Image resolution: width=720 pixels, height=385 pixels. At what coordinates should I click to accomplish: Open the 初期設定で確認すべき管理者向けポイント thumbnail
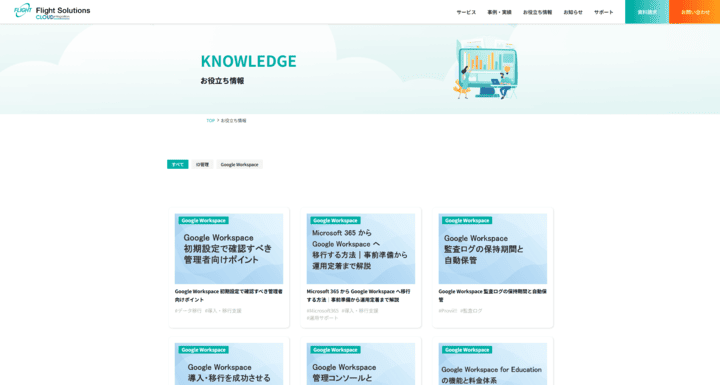[x=229, y=249]
